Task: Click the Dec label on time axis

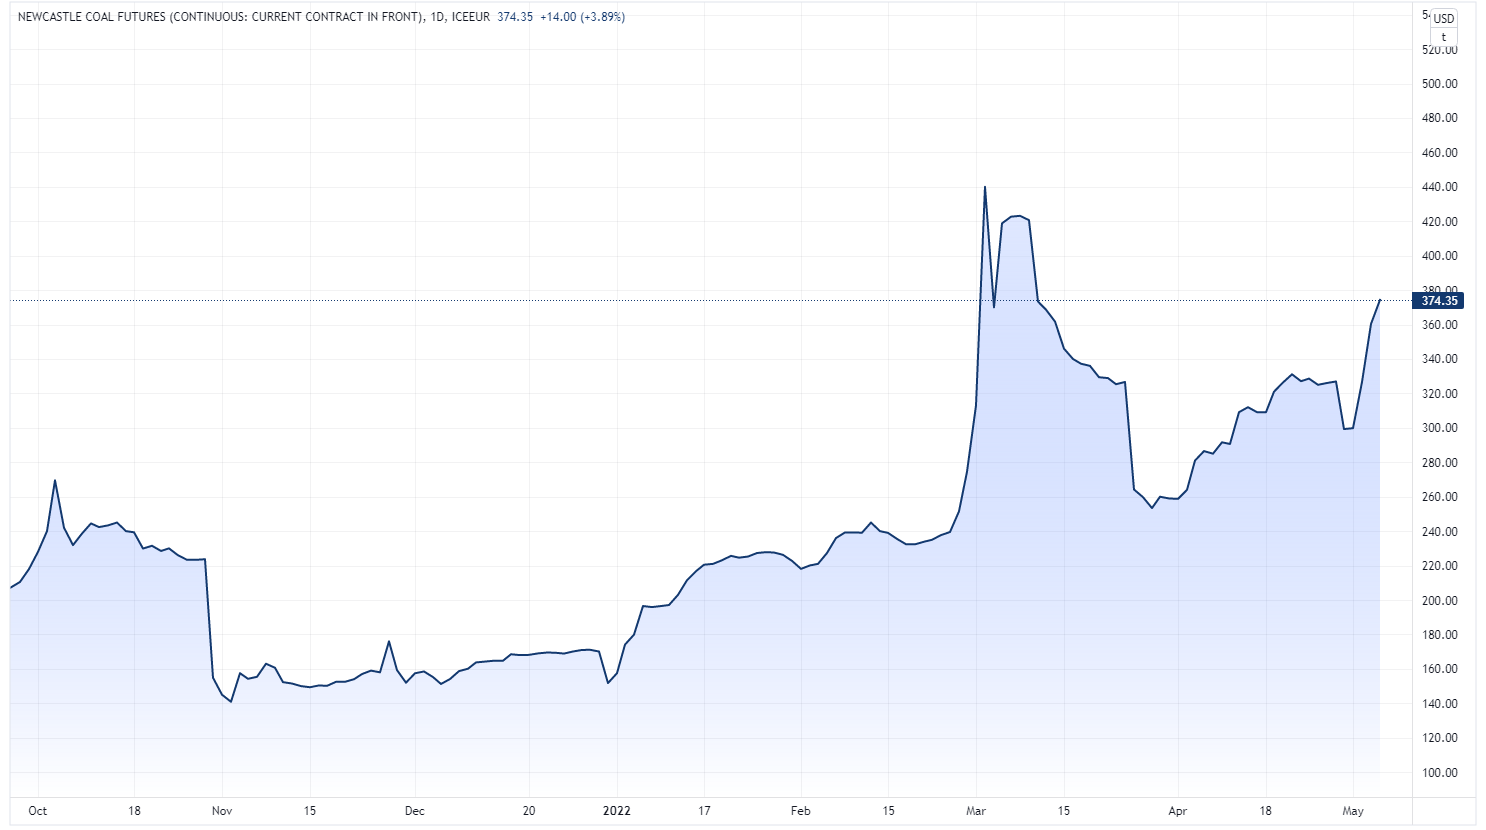Action: pyautogui.click(x=415, y=811)
